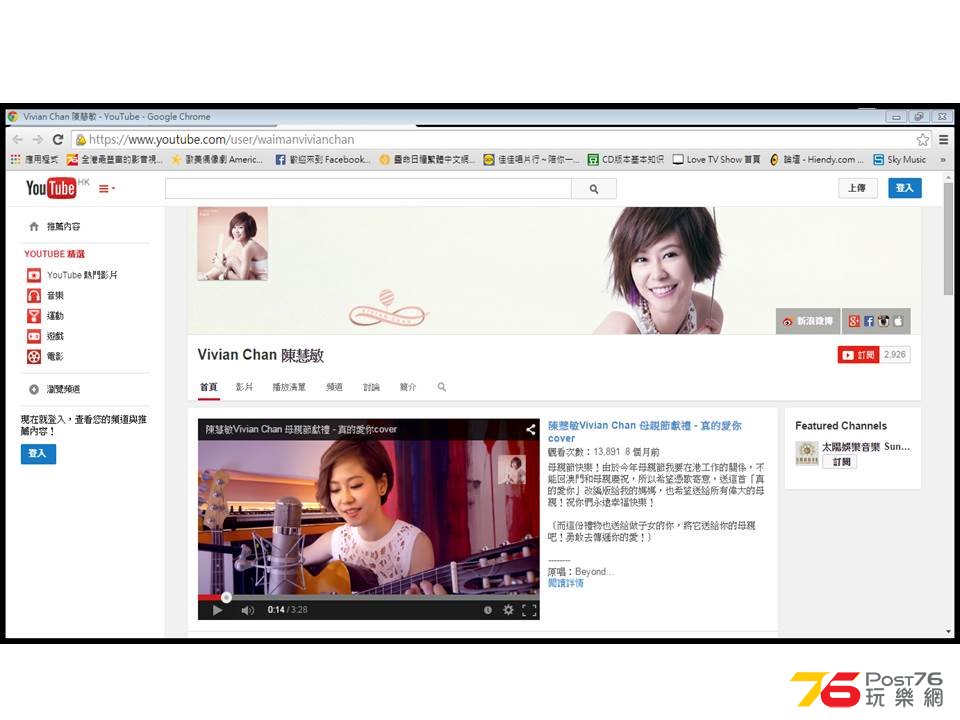Viewport: 960px width, 720px height.
Task: Open the Google+ icon on banner
Action: click(x=854, y=321)
